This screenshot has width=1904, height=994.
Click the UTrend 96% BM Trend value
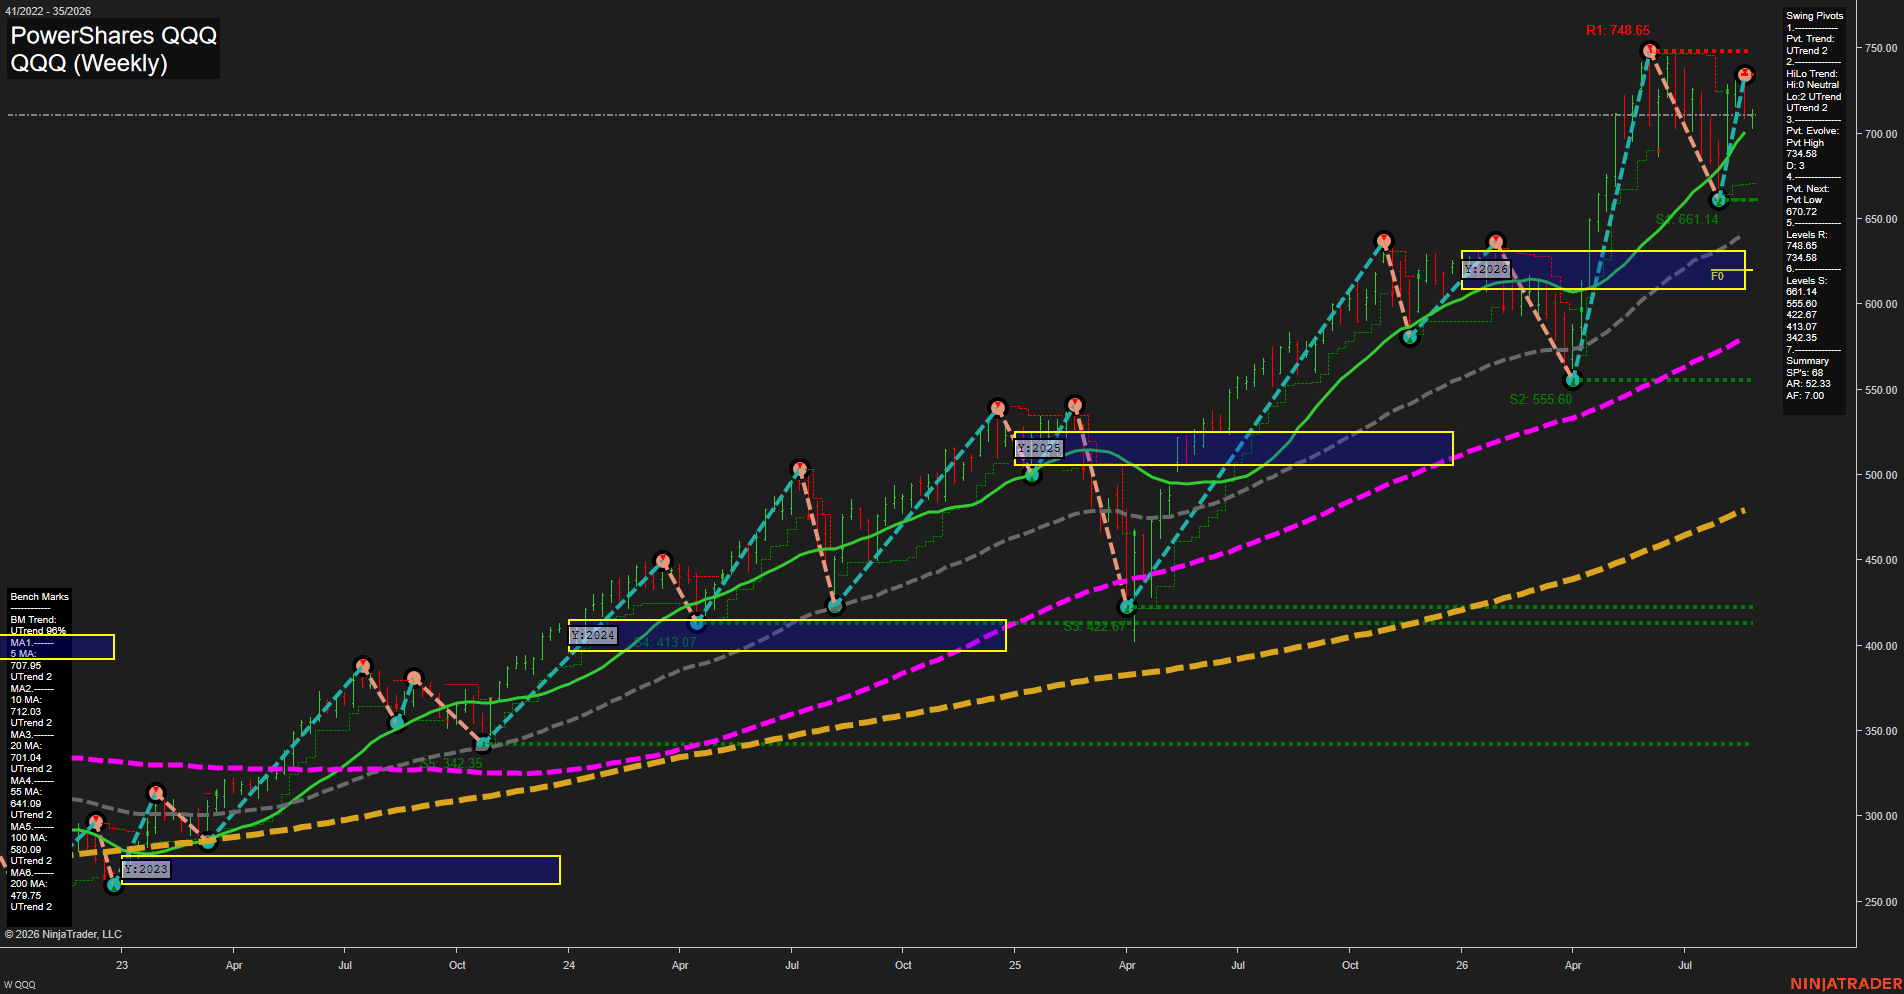pyautogui.click(x=38, y=631)
